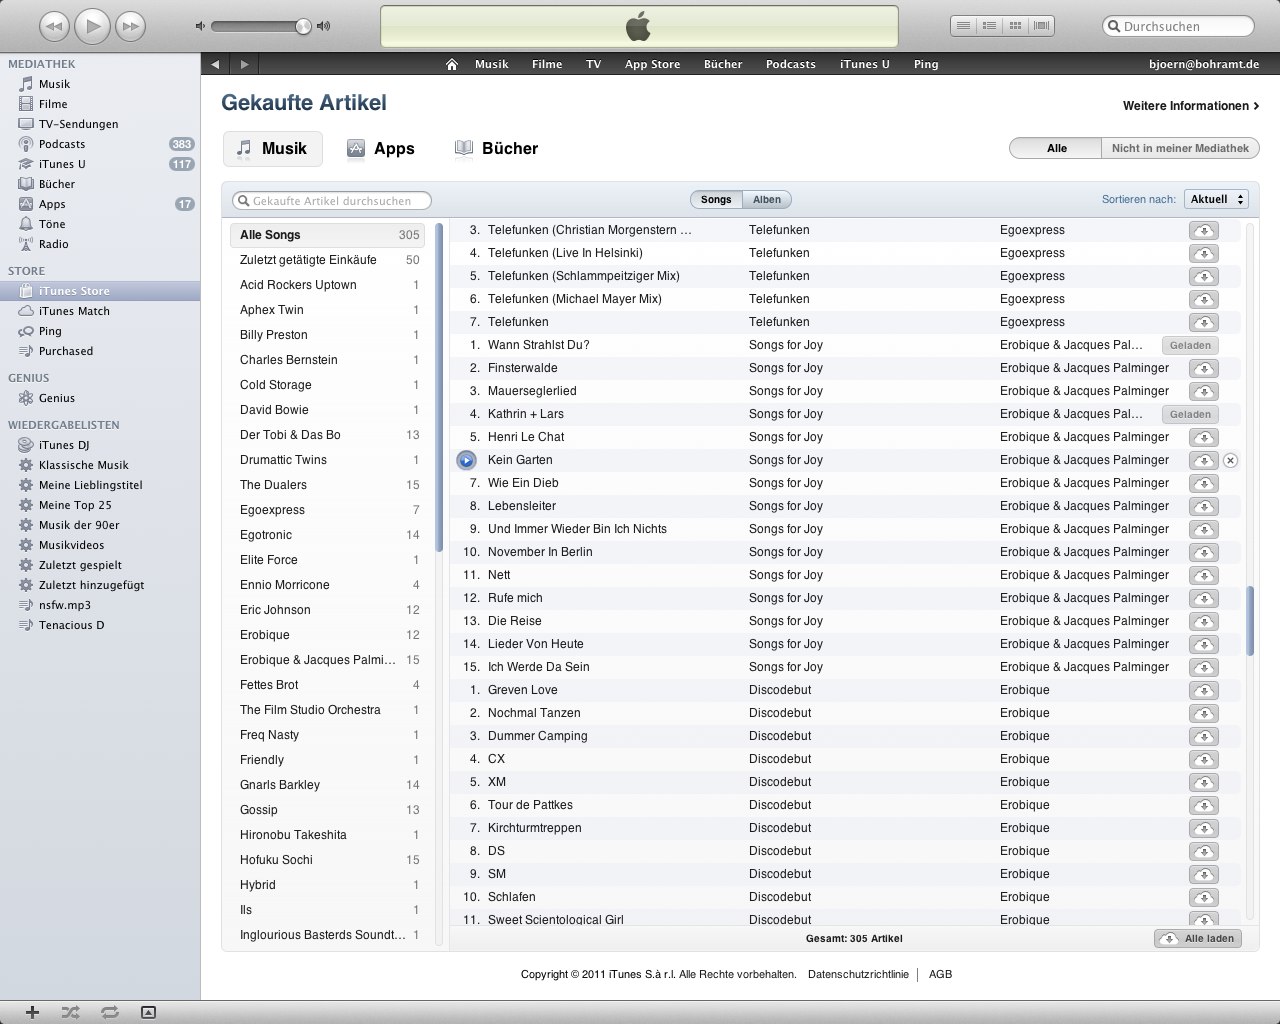1280x1024 pixels.
Task: Click the repeat icon in the bottom bar
Action: (109, 1012)
